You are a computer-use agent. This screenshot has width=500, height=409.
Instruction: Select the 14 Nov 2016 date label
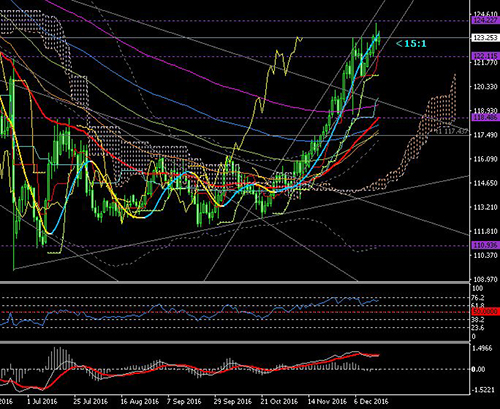tap(327, 401)
